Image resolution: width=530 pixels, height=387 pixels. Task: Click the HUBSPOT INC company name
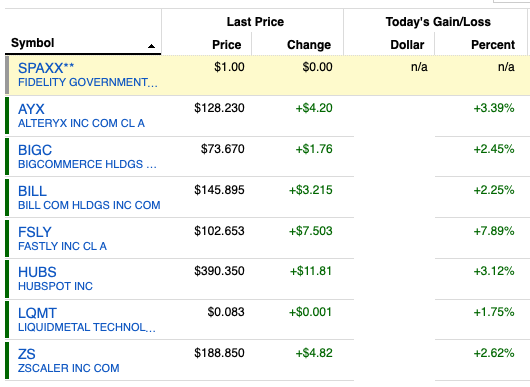pos(55,286)
